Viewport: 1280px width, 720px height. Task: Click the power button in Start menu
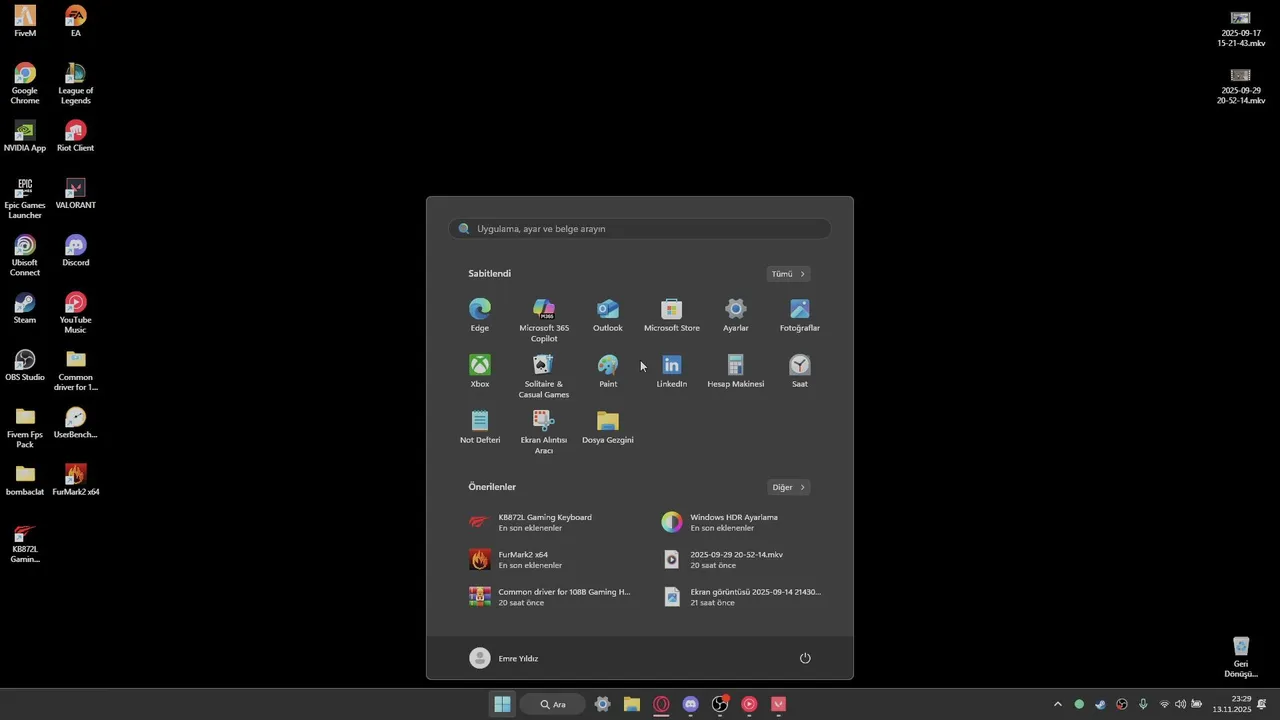click(x=805, y=658)
